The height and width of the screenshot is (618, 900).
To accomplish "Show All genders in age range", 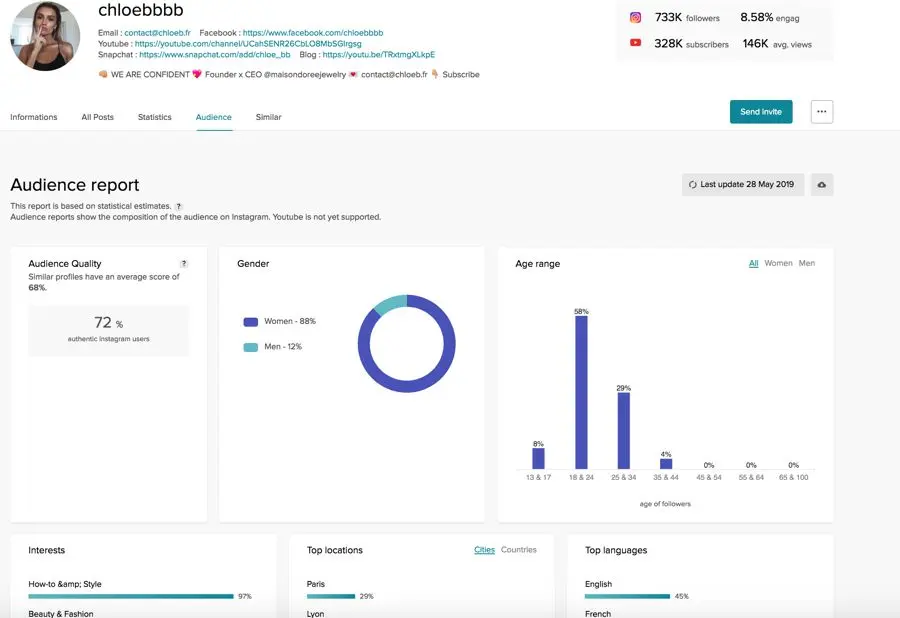I will point(753,264).
